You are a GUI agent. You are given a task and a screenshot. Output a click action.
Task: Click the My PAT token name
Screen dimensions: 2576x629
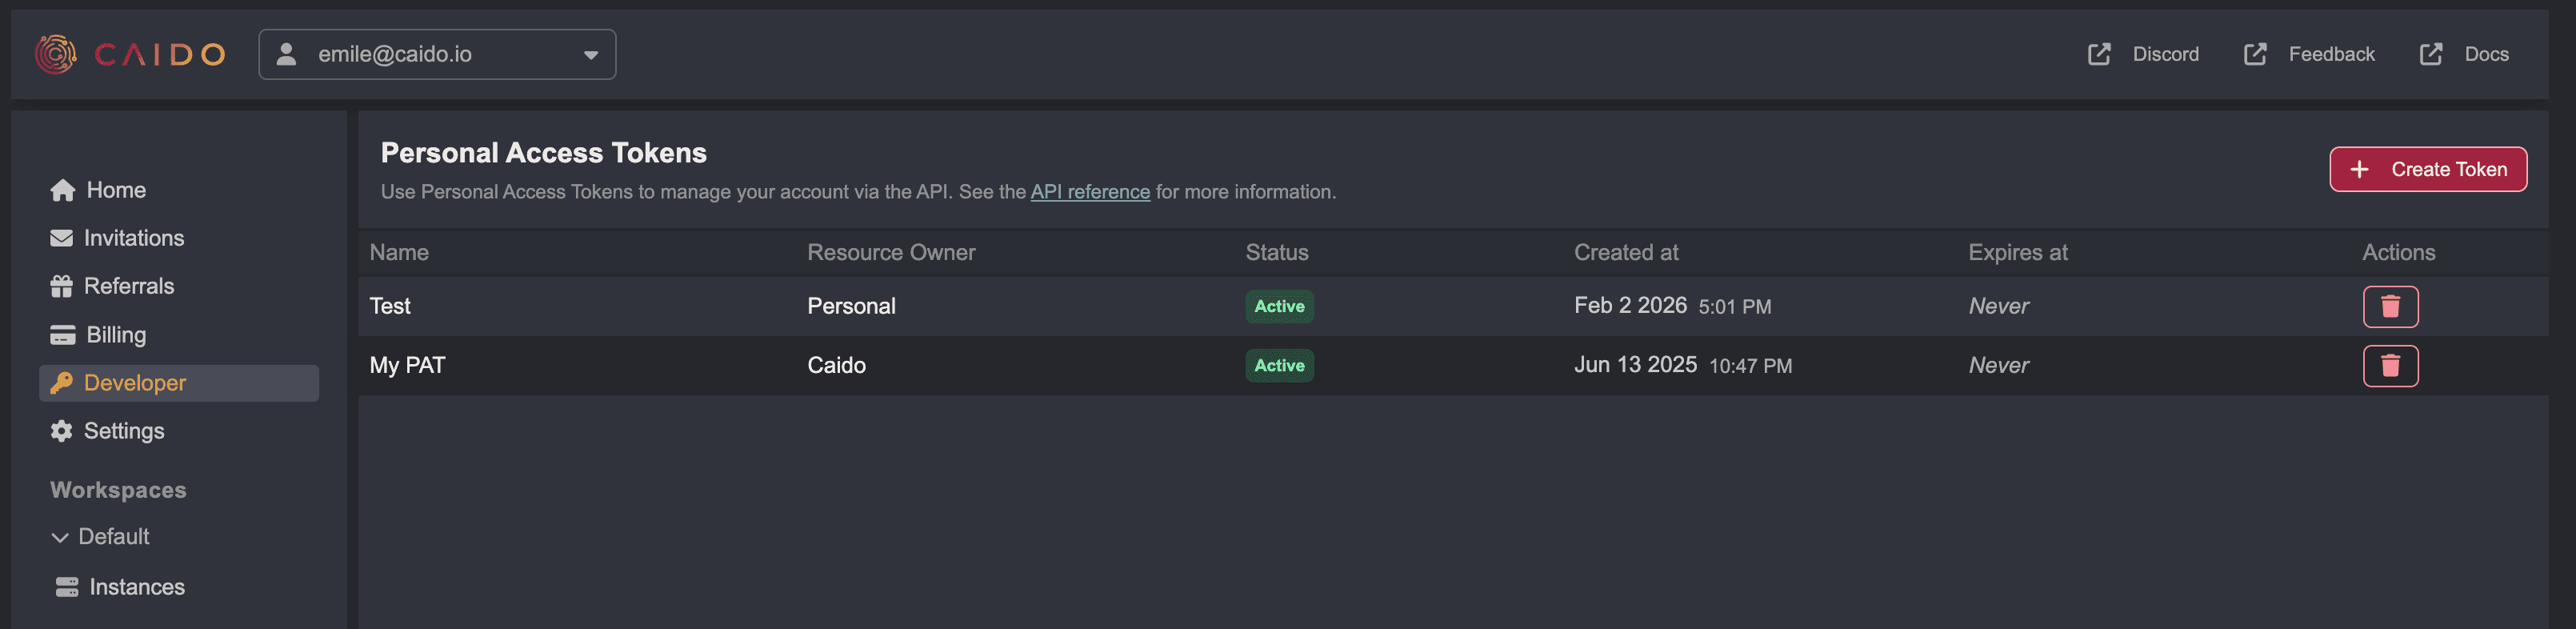407,365
